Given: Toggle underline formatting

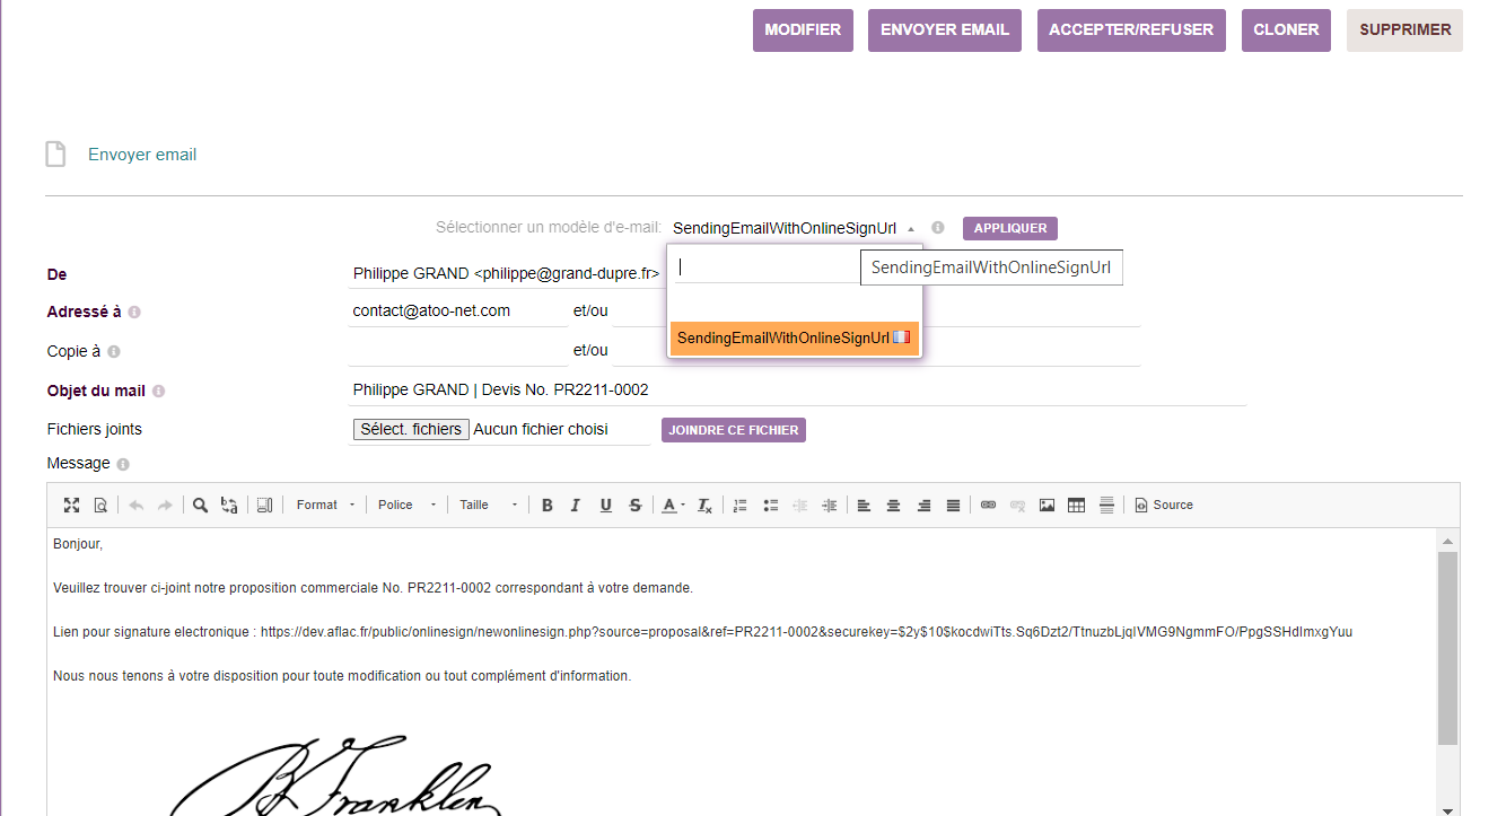Looking at the screenshot, I should [605, 505].
